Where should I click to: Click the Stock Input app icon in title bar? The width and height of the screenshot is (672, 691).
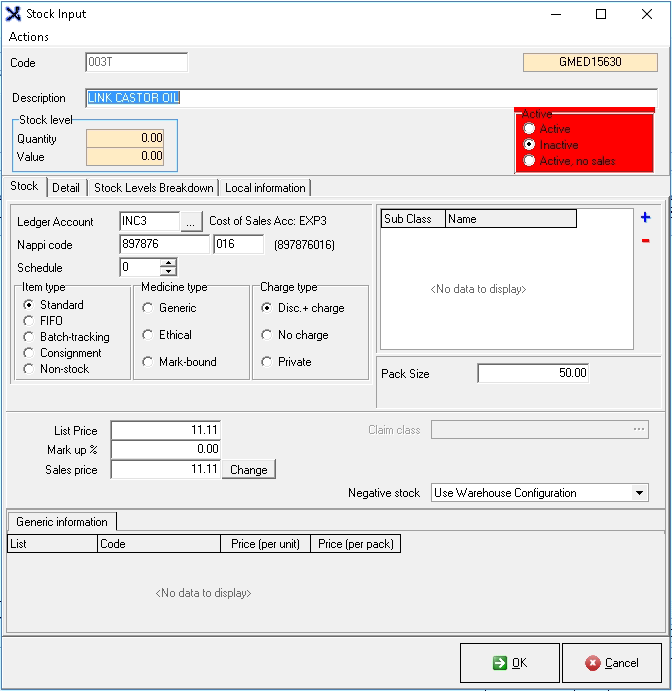click(13, 14)
